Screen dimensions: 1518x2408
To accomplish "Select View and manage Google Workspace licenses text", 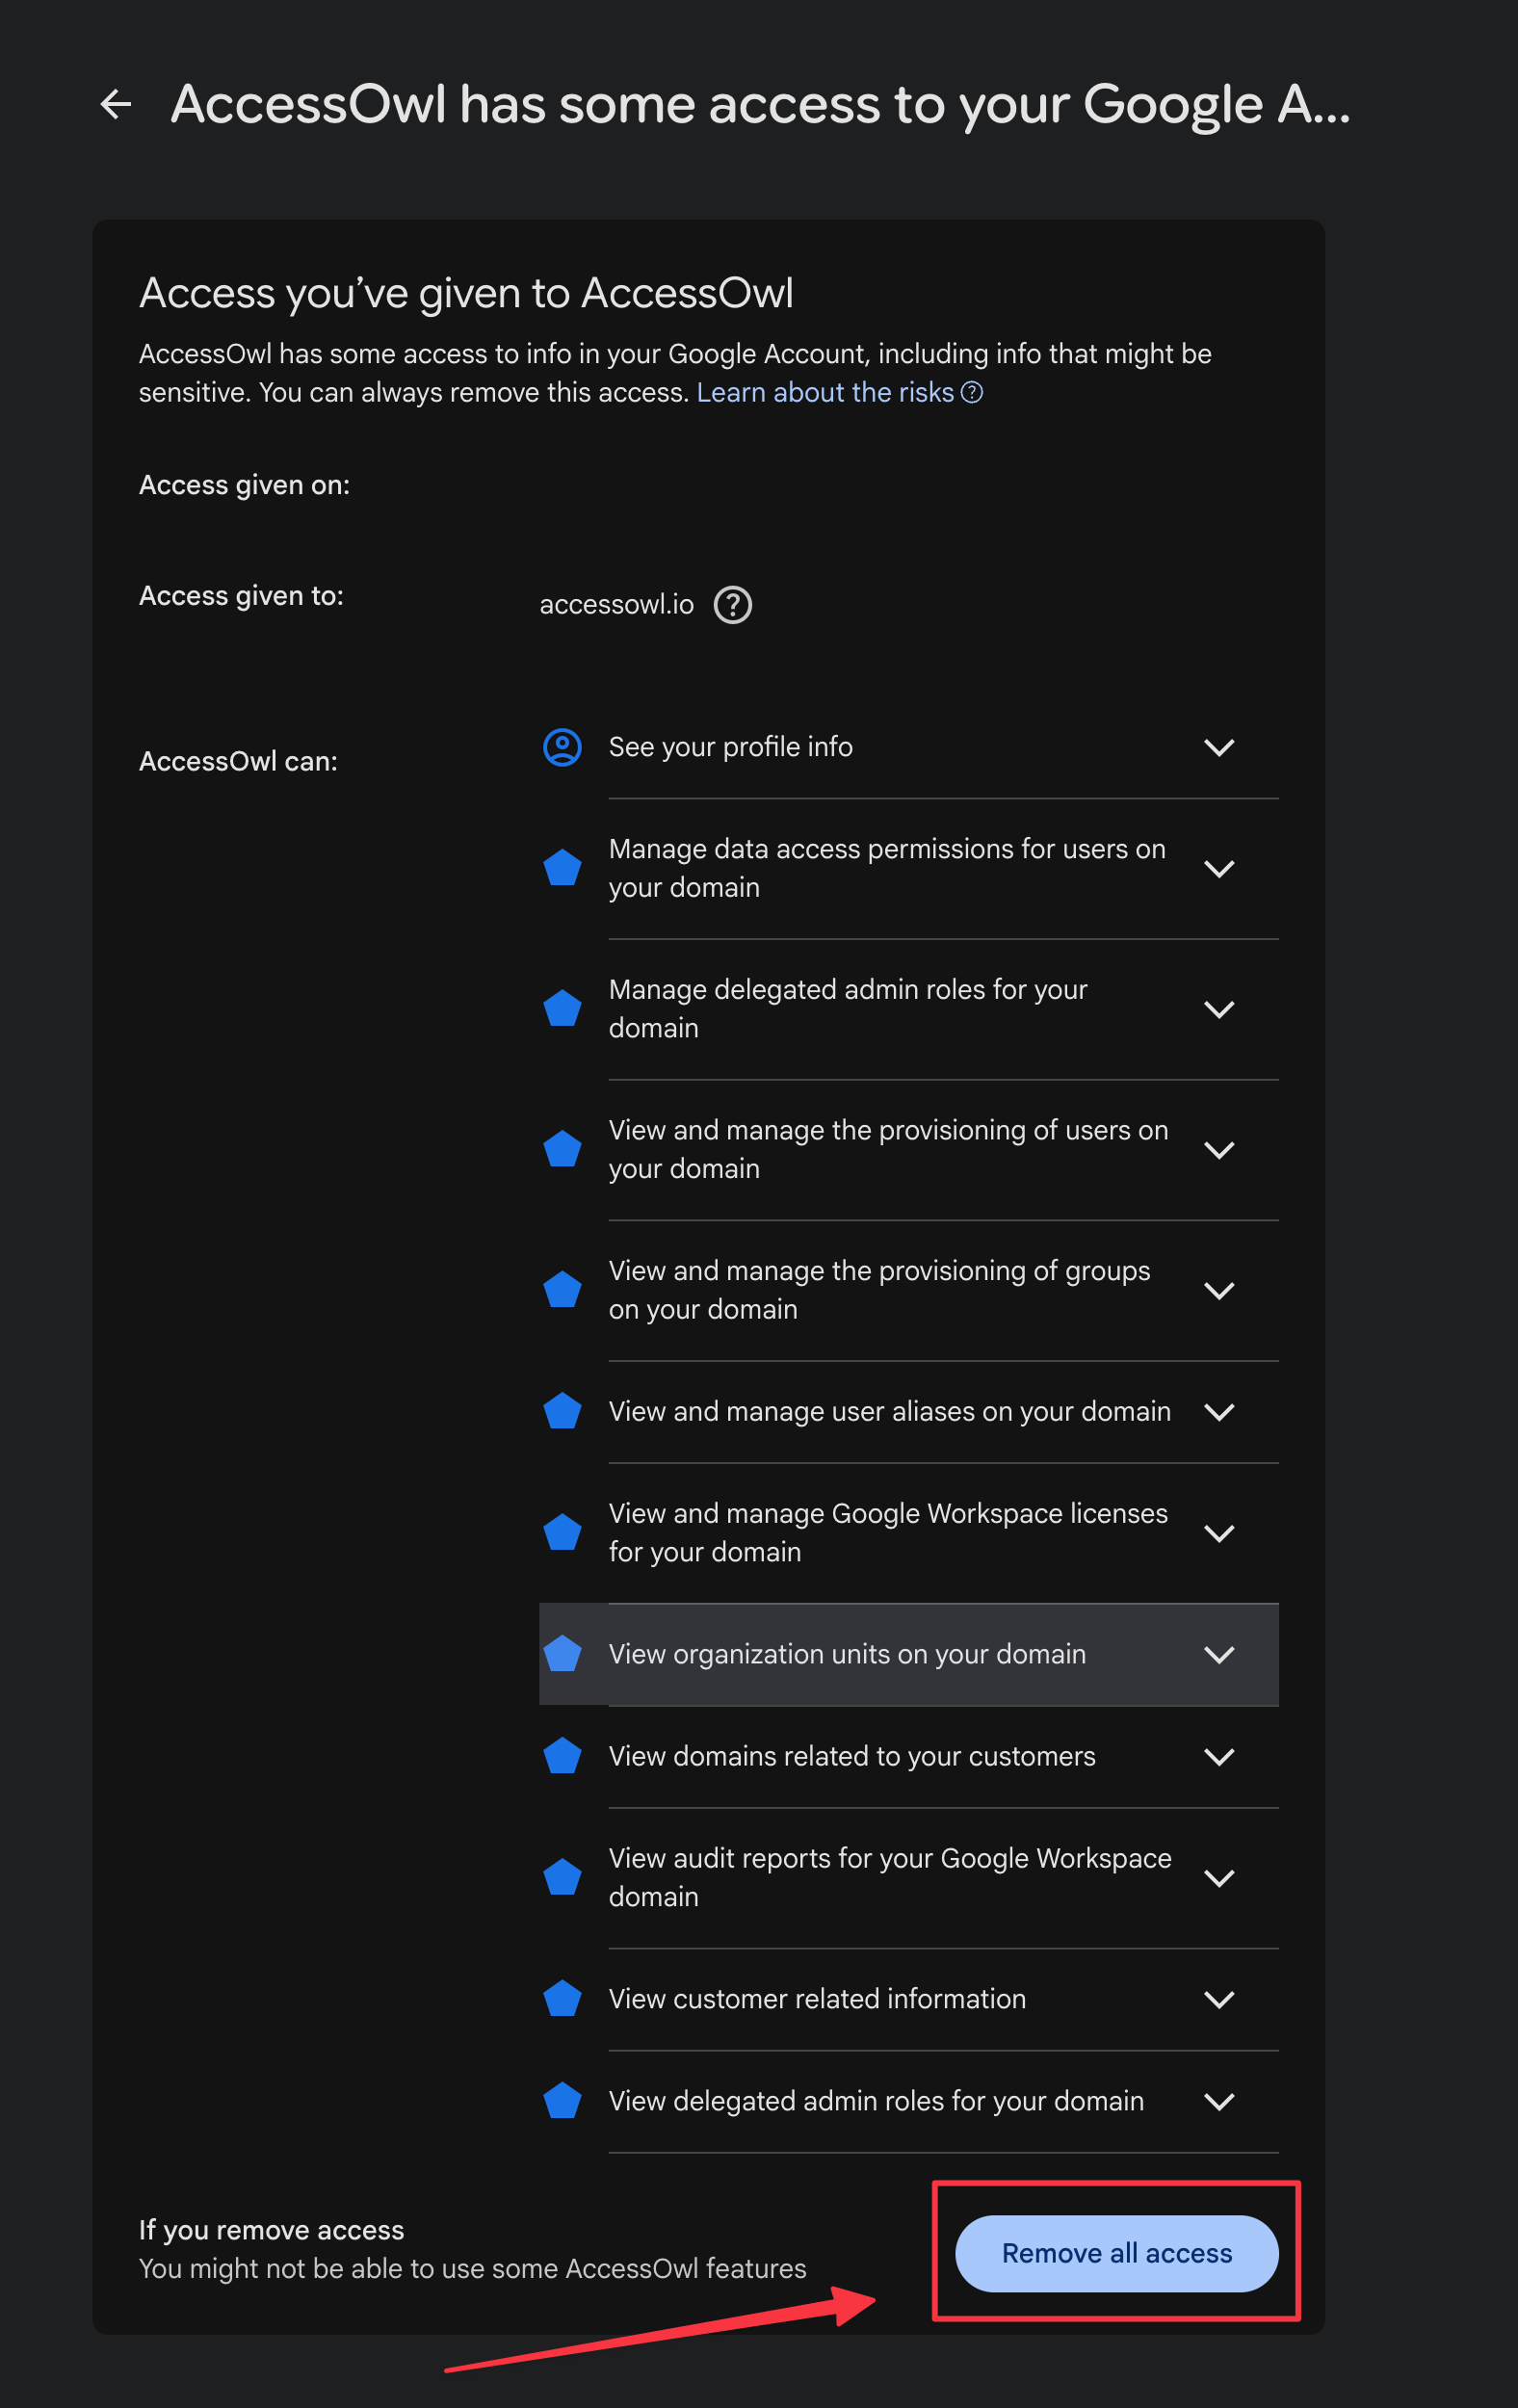I will point(888,1533).
